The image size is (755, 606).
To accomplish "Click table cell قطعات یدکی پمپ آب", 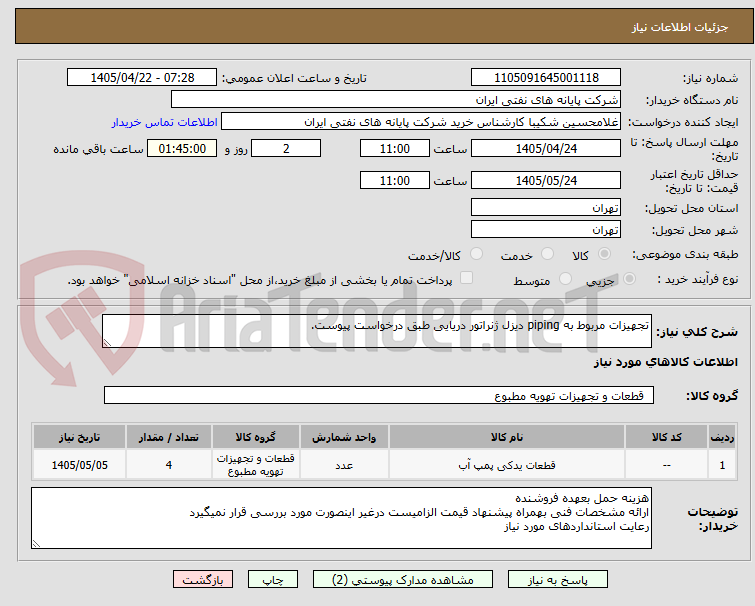I will coord(507,465).
